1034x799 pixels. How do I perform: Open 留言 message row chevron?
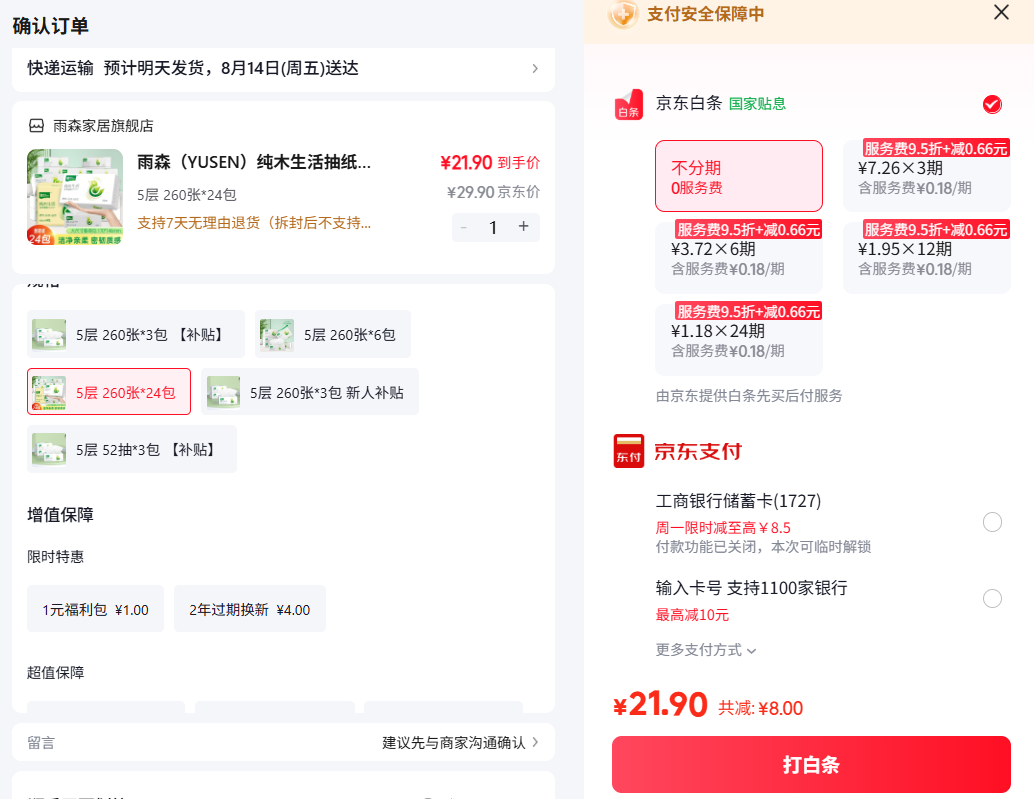coord(535,742)
